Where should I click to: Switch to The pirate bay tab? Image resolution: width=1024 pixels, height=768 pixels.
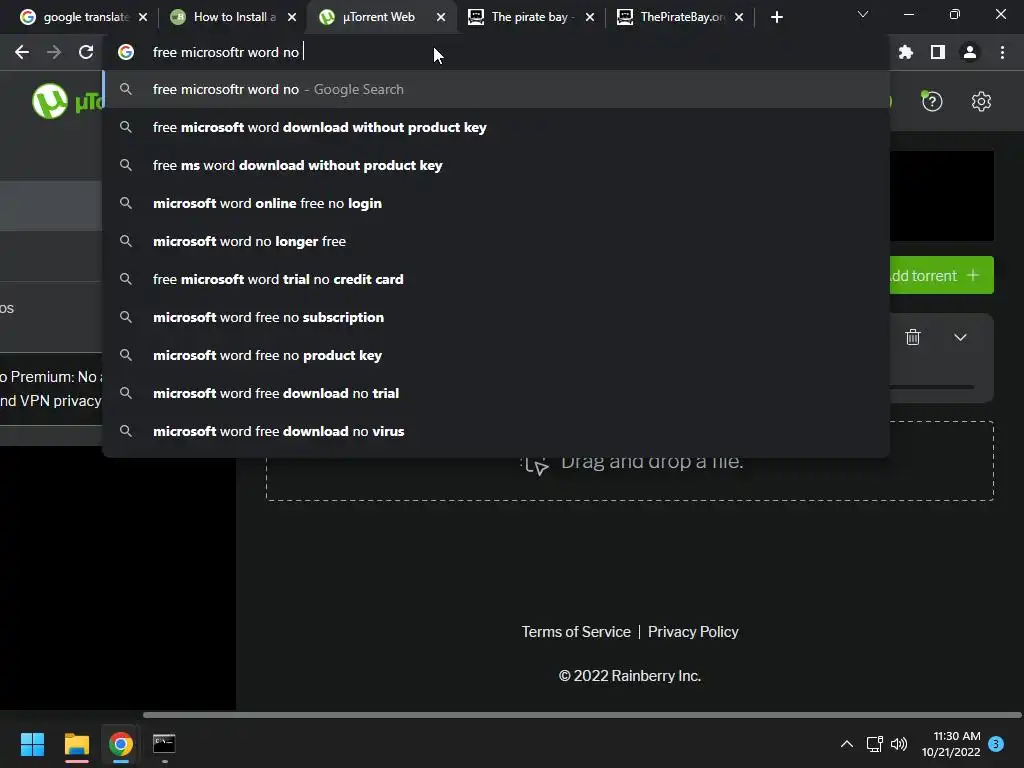point(531,17)
